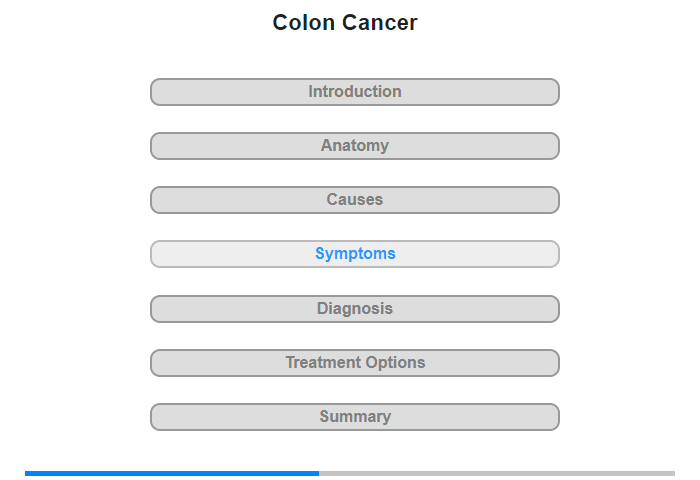Click the Summary label text
Viewport: 700px width, 480px height.
click(x=355, y=417)
